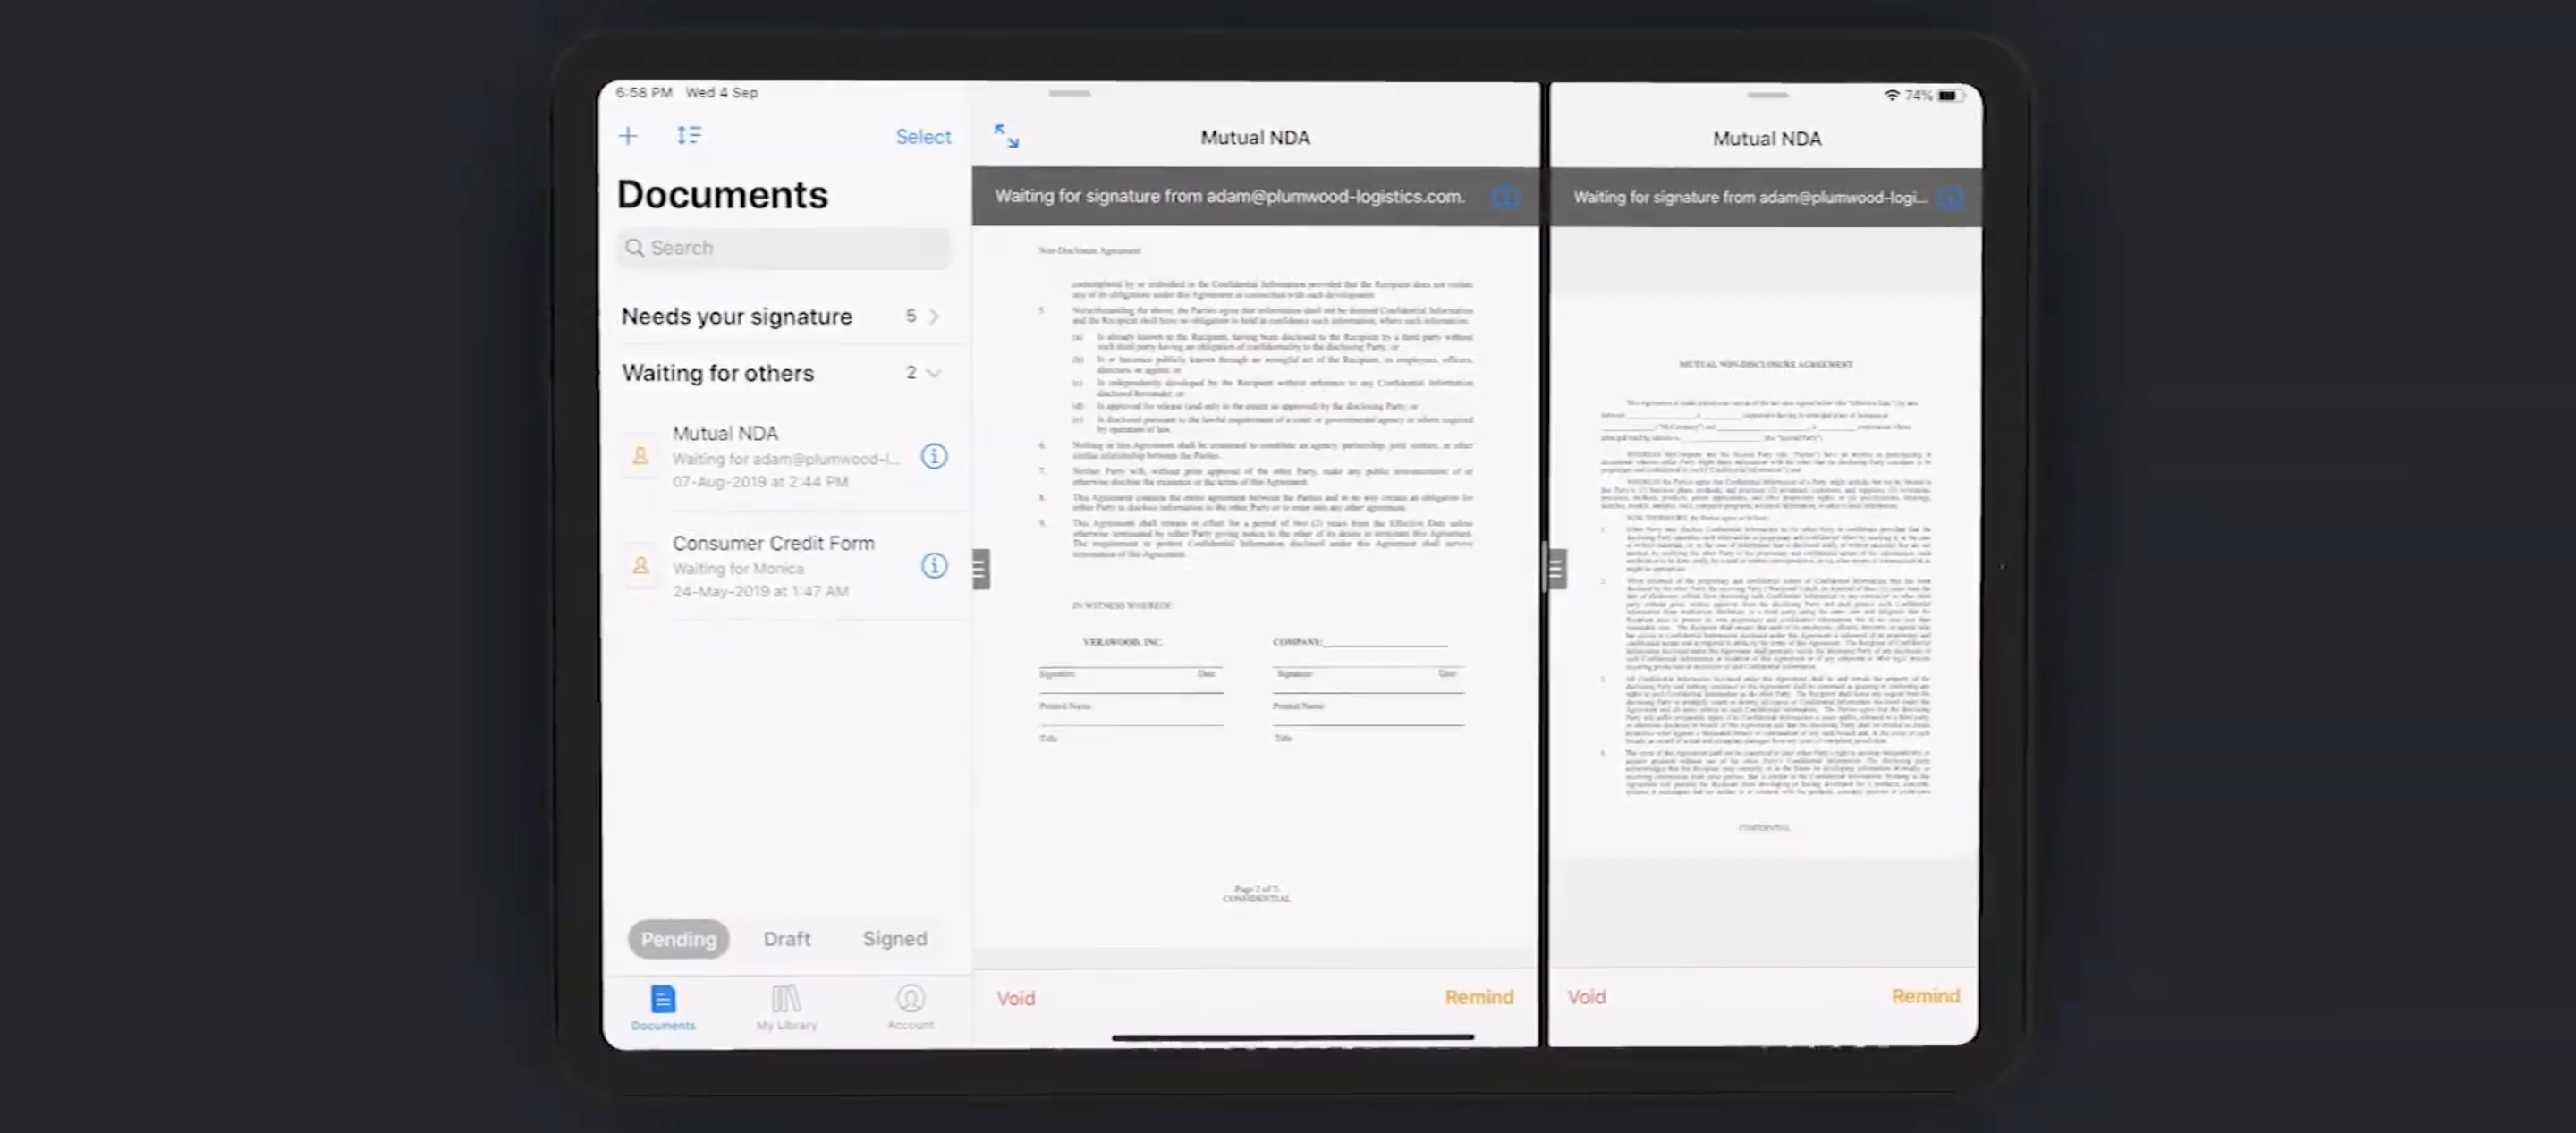Image resolution: width=2576 pixels, height=1133 pixels.
Task: Click Void button on left document
Action: pos(1015,997)
